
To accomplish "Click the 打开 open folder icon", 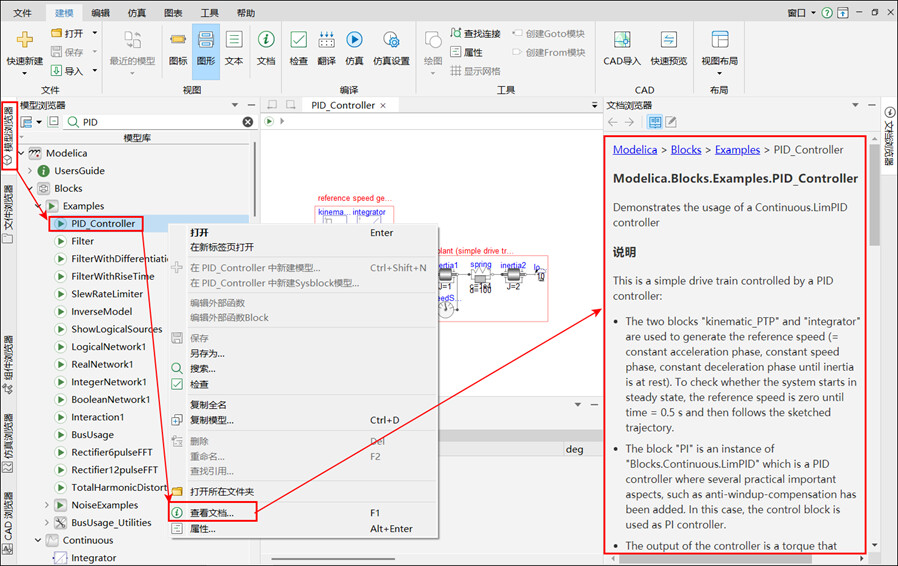I will [x=56, y=33].
